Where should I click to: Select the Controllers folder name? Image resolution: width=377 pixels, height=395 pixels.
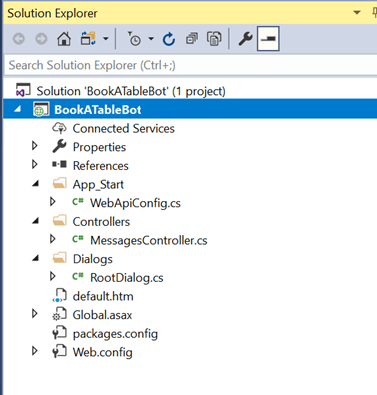[101, 222]
